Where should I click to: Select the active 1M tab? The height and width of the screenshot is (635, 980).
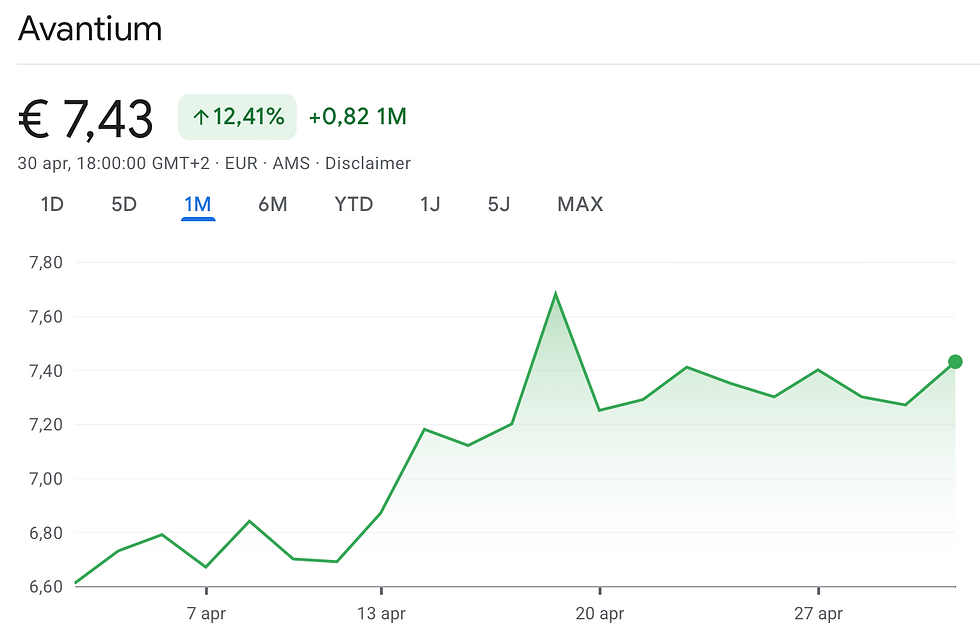coord(198,204)
